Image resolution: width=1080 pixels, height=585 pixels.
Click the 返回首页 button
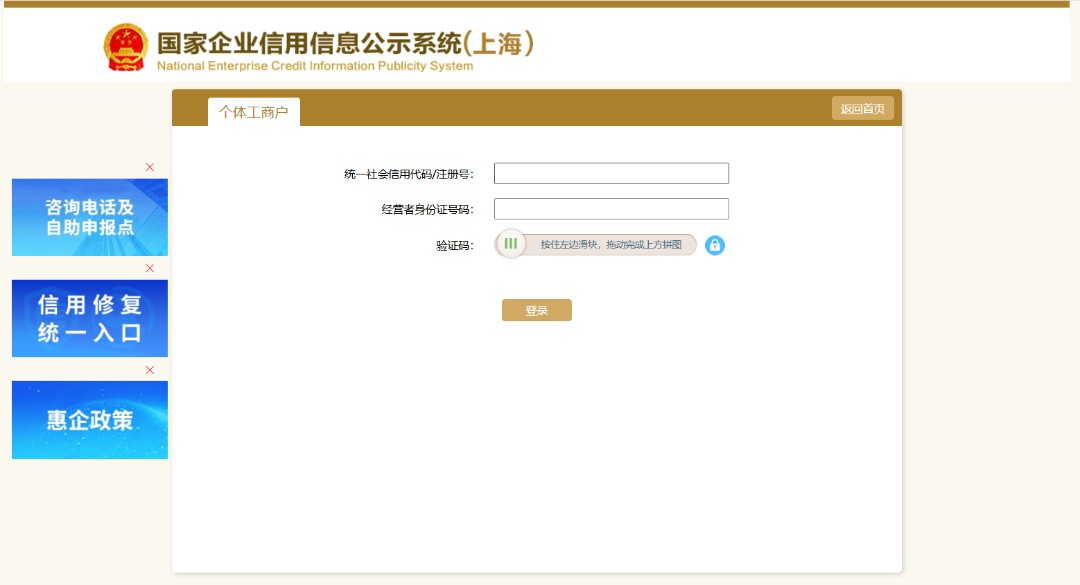pos(862,109)
